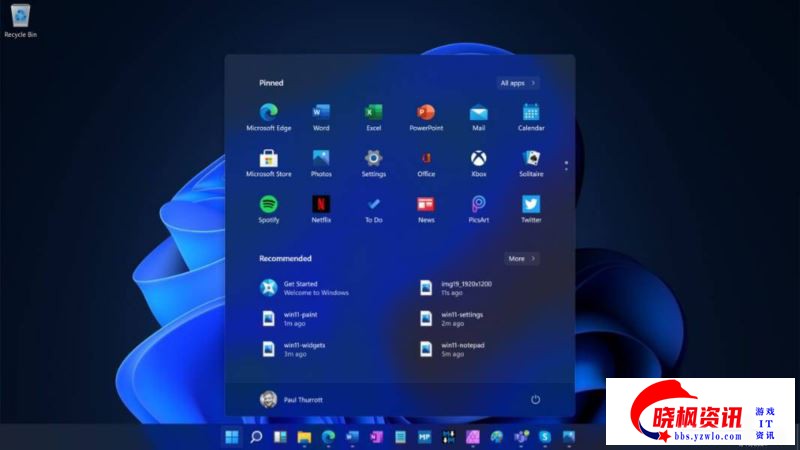Open the pinned Twitter app
800x450 pixels.
click(x=531, y=205)
